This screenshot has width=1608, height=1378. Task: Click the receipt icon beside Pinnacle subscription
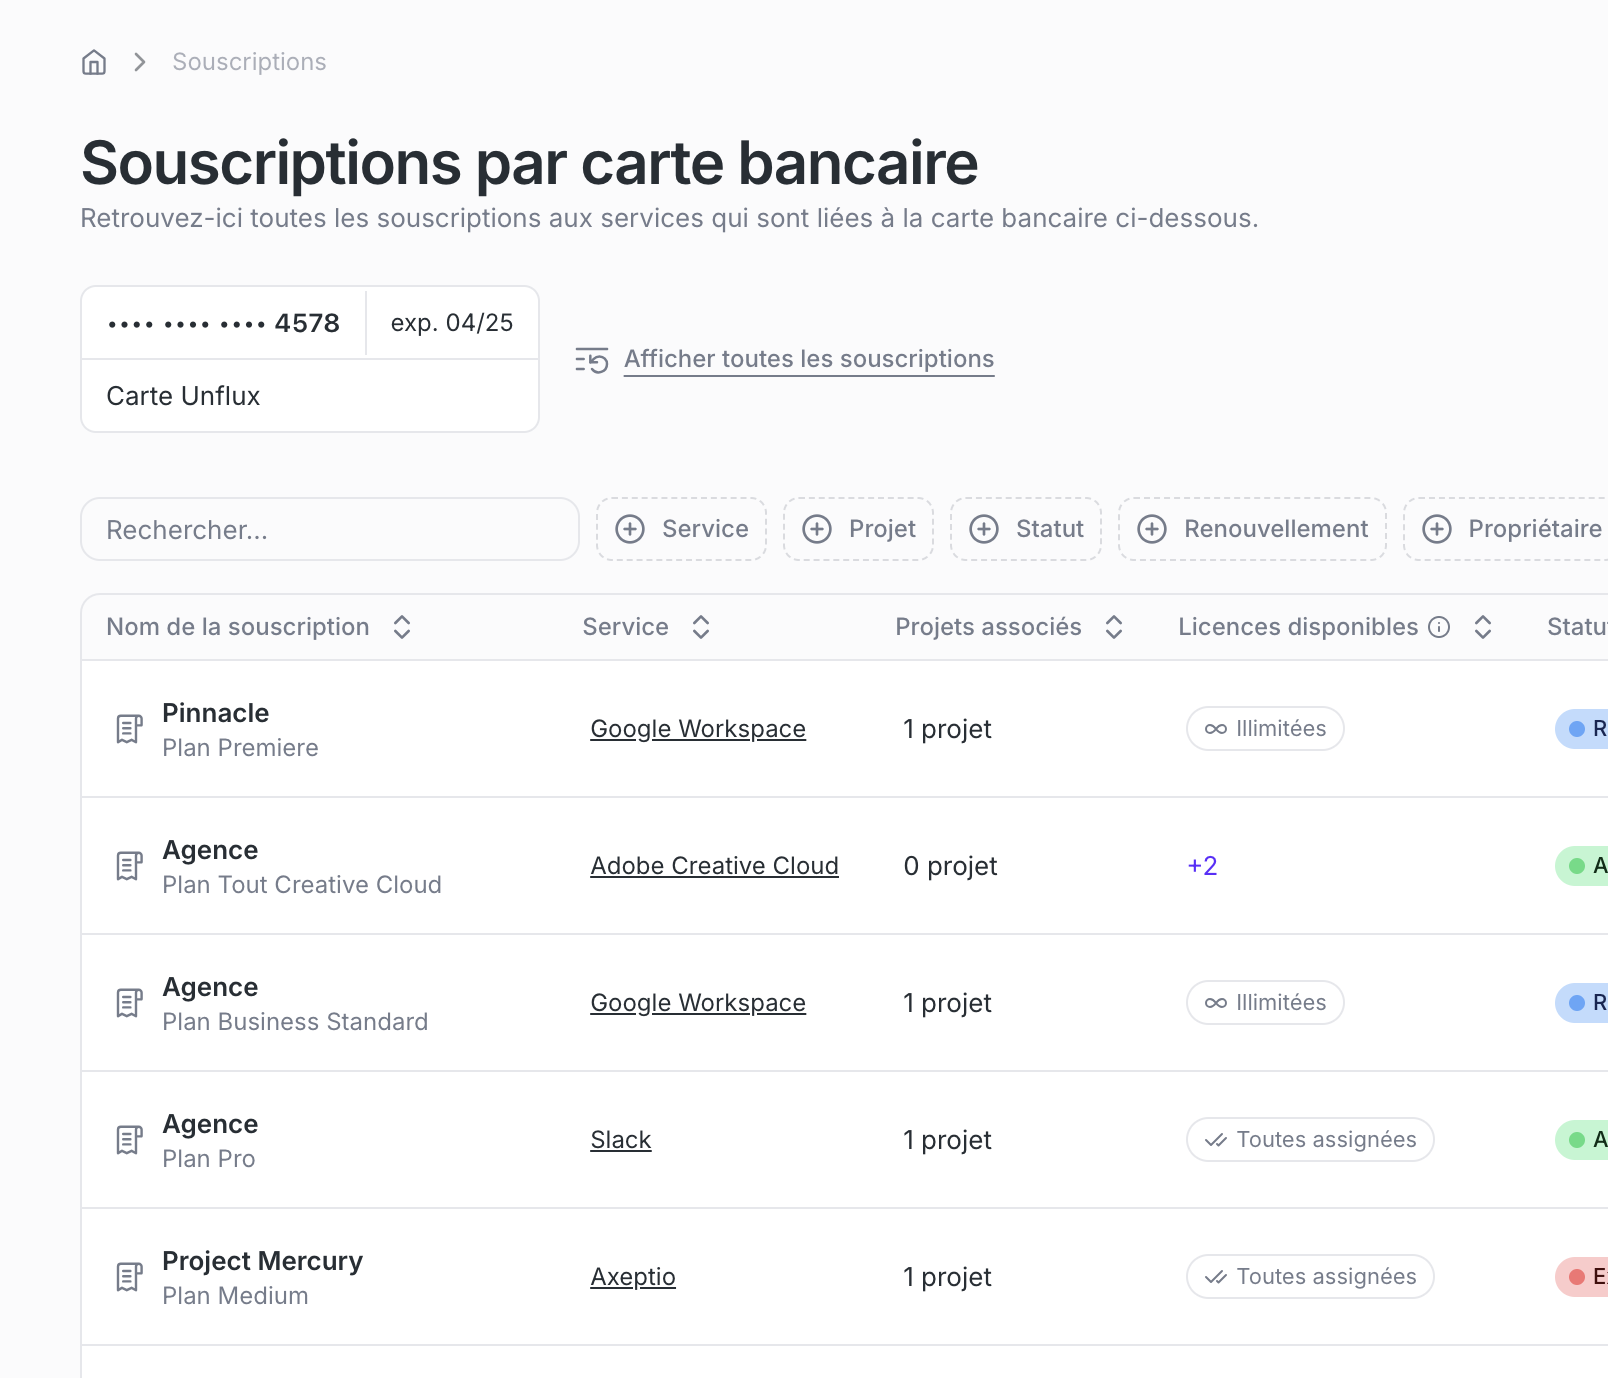click(x=129, y=729)
